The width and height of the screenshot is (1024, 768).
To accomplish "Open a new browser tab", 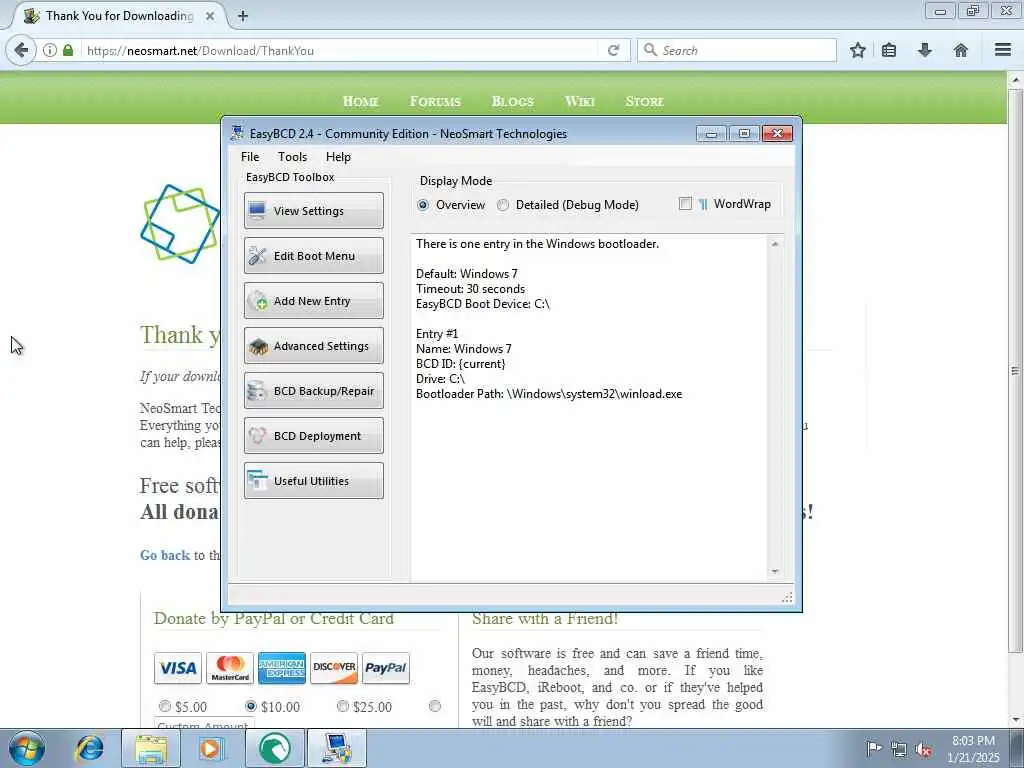I will click(x=243, y=16).
